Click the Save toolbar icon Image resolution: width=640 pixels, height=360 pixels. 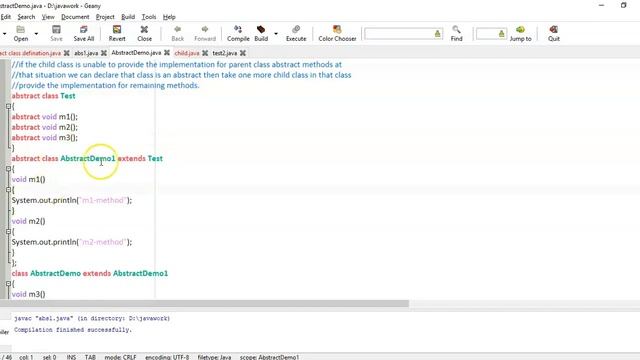tap(56, 33)
